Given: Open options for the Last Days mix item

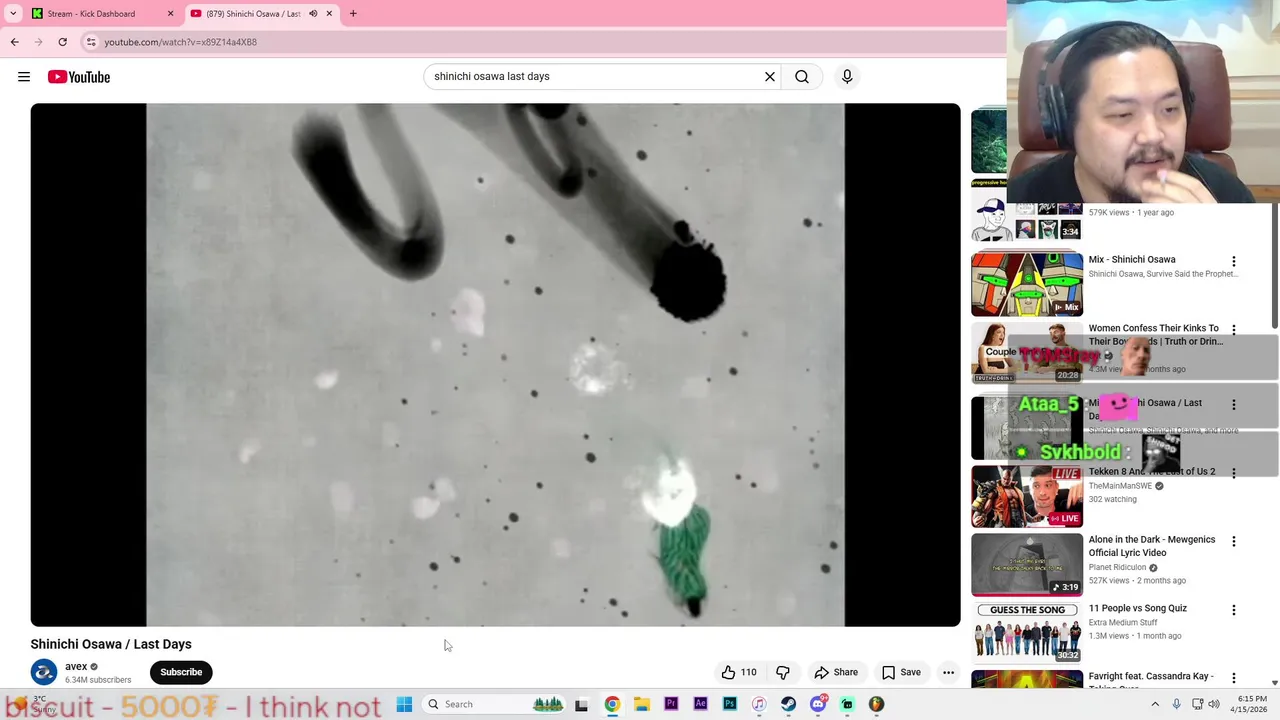Looking at the screenshot, I should pyautogui.click(x=1234, y=405).
